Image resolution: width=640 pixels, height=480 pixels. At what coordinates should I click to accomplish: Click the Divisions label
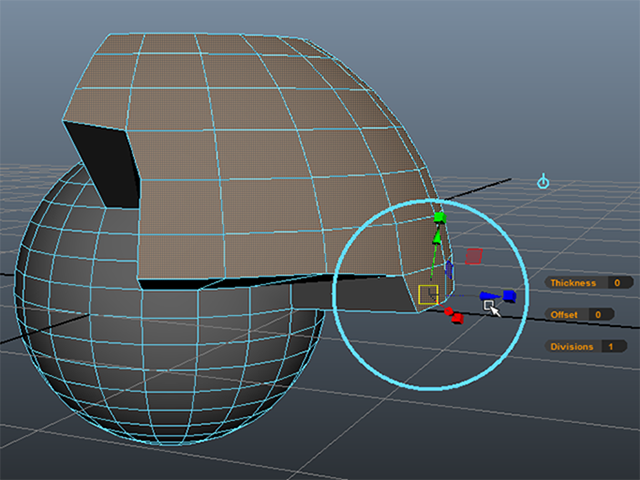click(x=572, y=347)
